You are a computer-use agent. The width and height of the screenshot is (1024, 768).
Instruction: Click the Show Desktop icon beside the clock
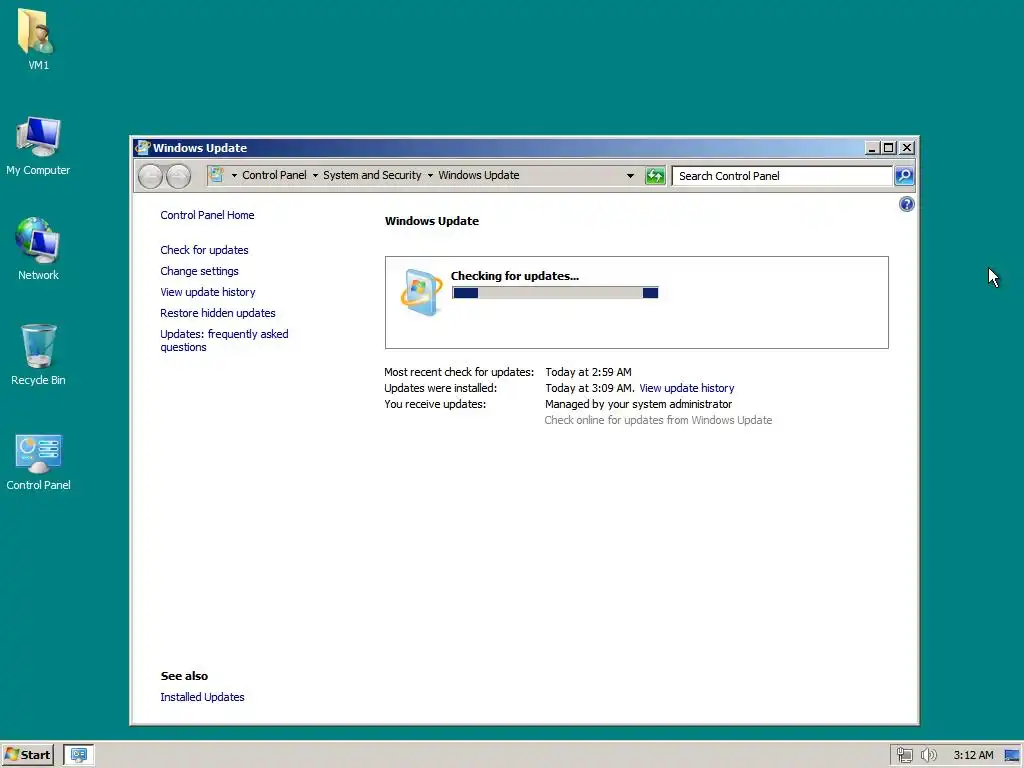point(1012,755)
